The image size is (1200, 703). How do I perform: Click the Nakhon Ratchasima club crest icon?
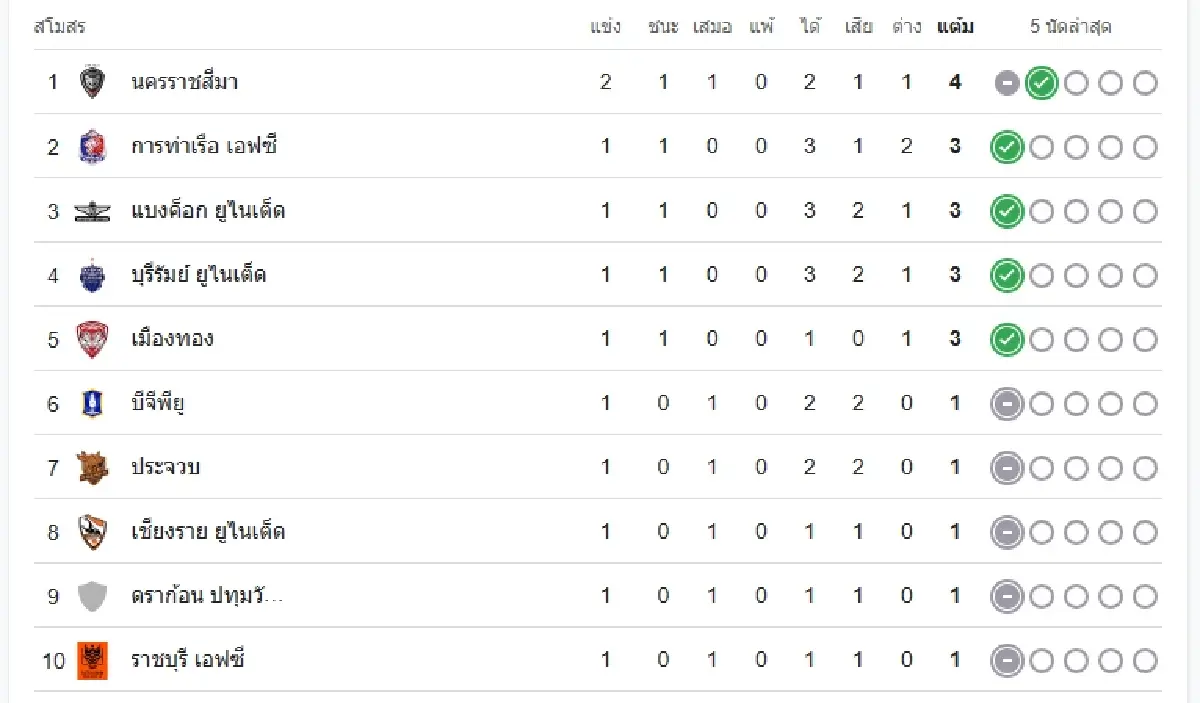point(92,82)
